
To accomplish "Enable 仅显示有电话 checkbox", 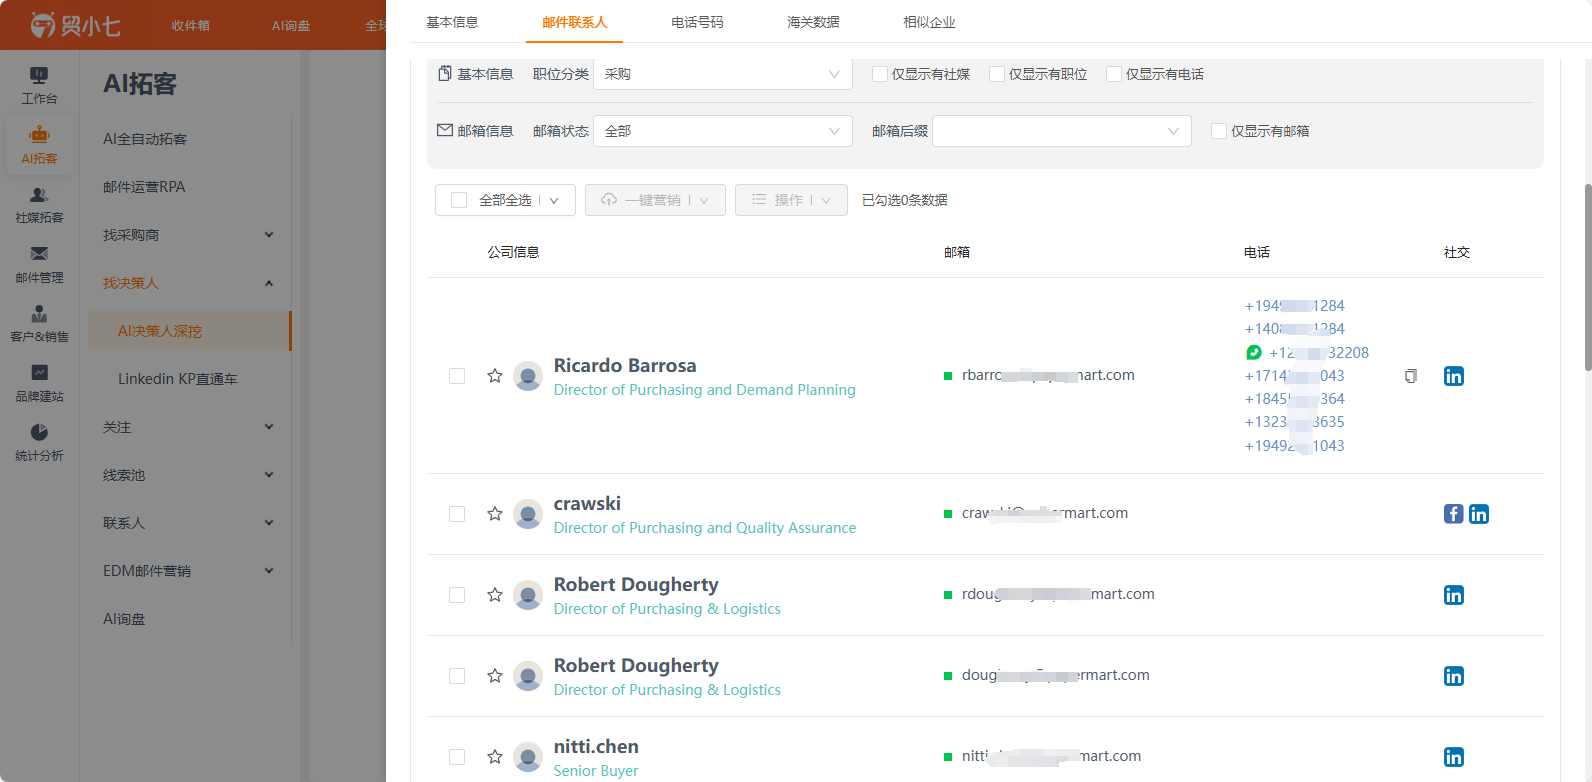I will click(x=1114, y=74).
